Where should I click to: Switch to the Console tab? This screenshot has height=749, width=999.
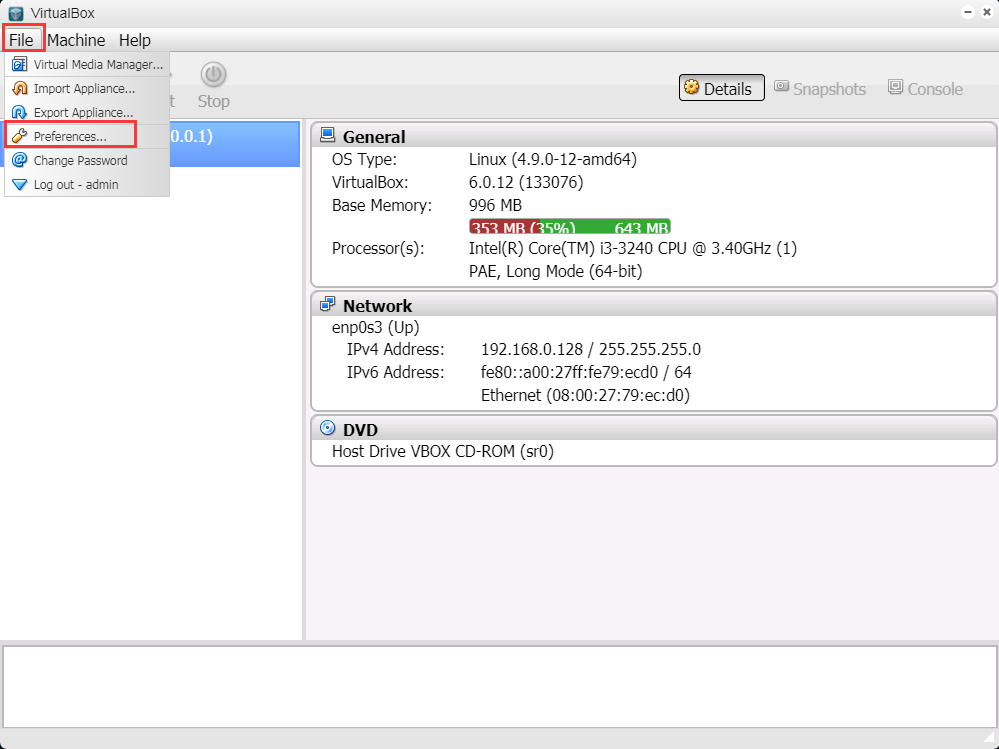[925, 89]
